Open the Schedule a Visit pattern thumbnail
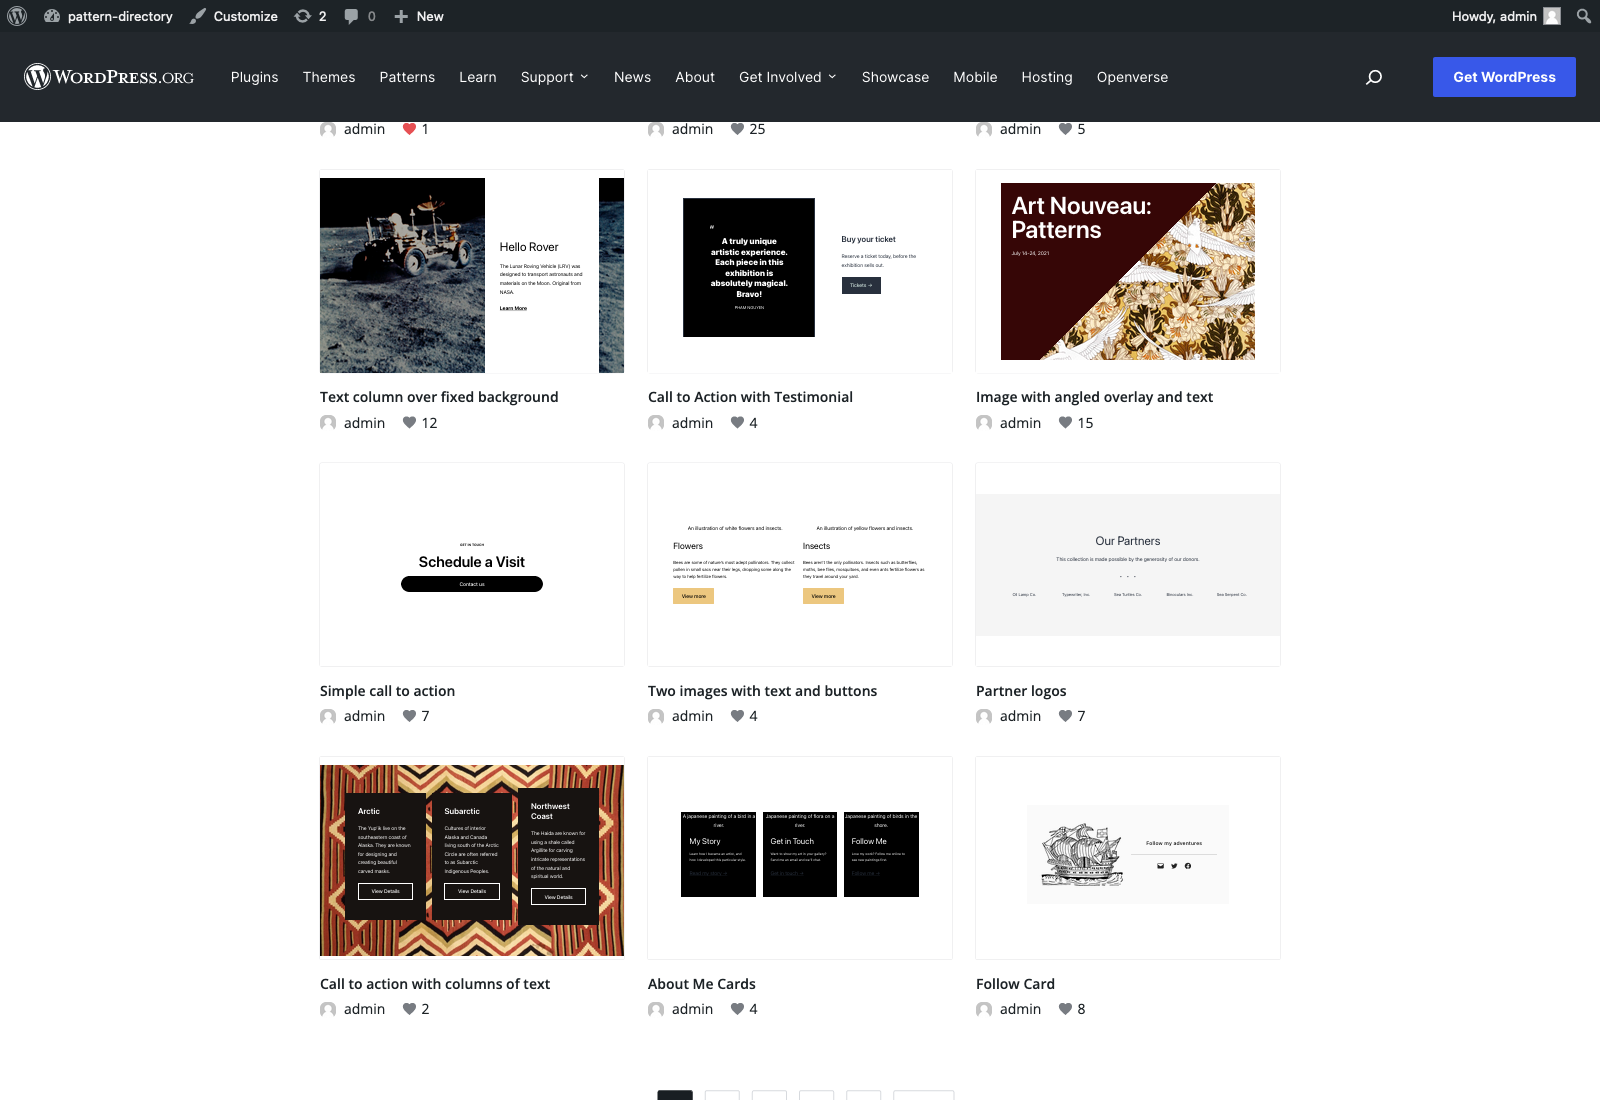The height and width of the screenshot is (1100, 1600). click(x=472, y=565)
